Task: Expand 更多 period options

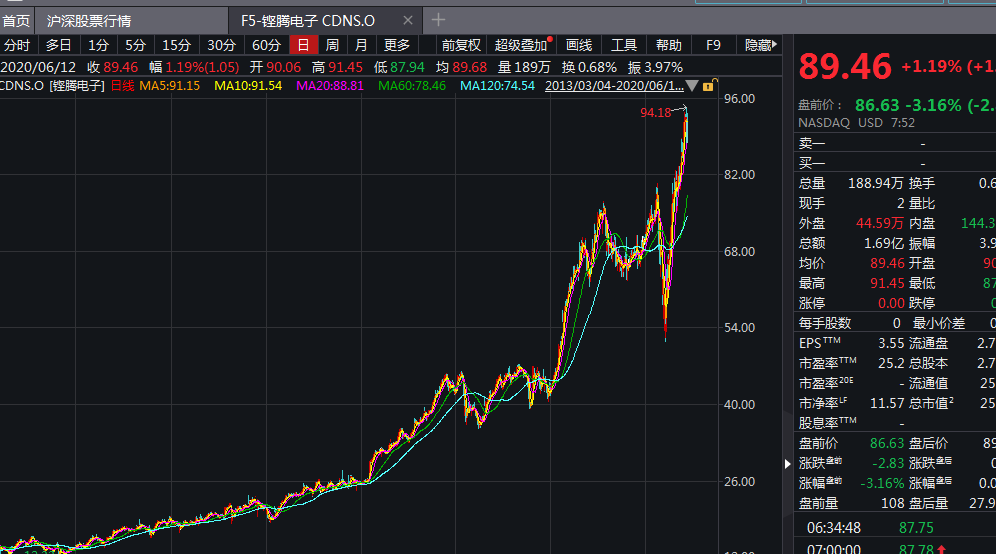Action: 397,45
